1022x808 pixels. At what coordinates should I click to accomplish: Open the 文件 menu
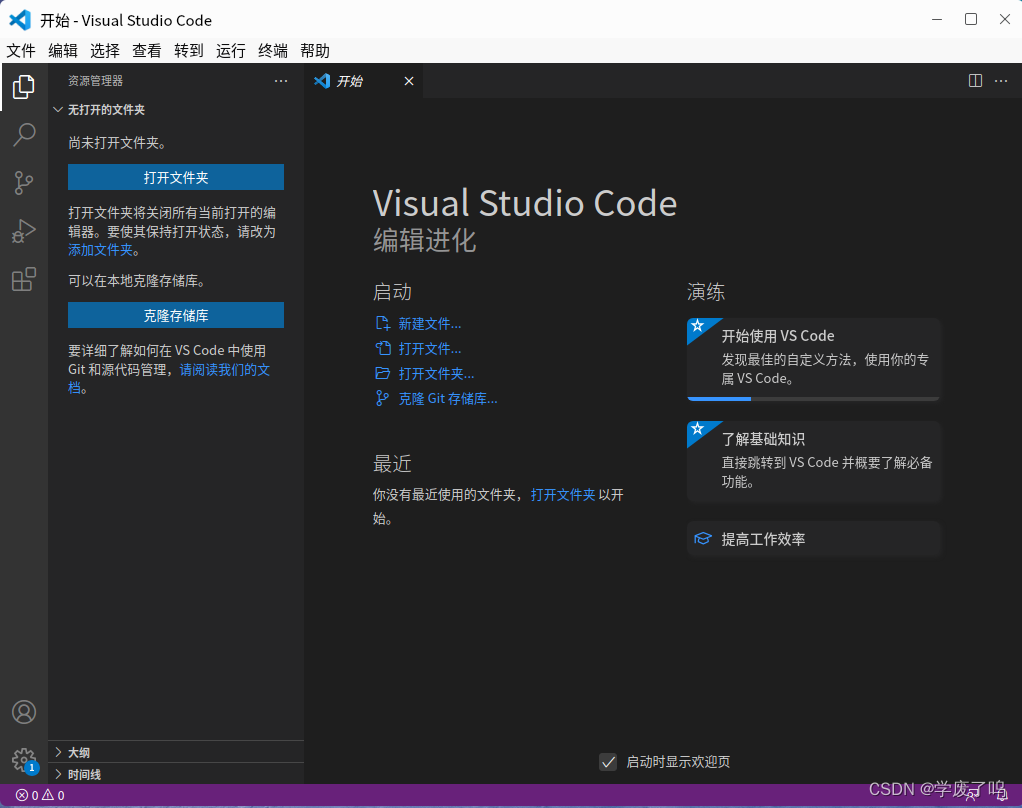click(21, 51)
